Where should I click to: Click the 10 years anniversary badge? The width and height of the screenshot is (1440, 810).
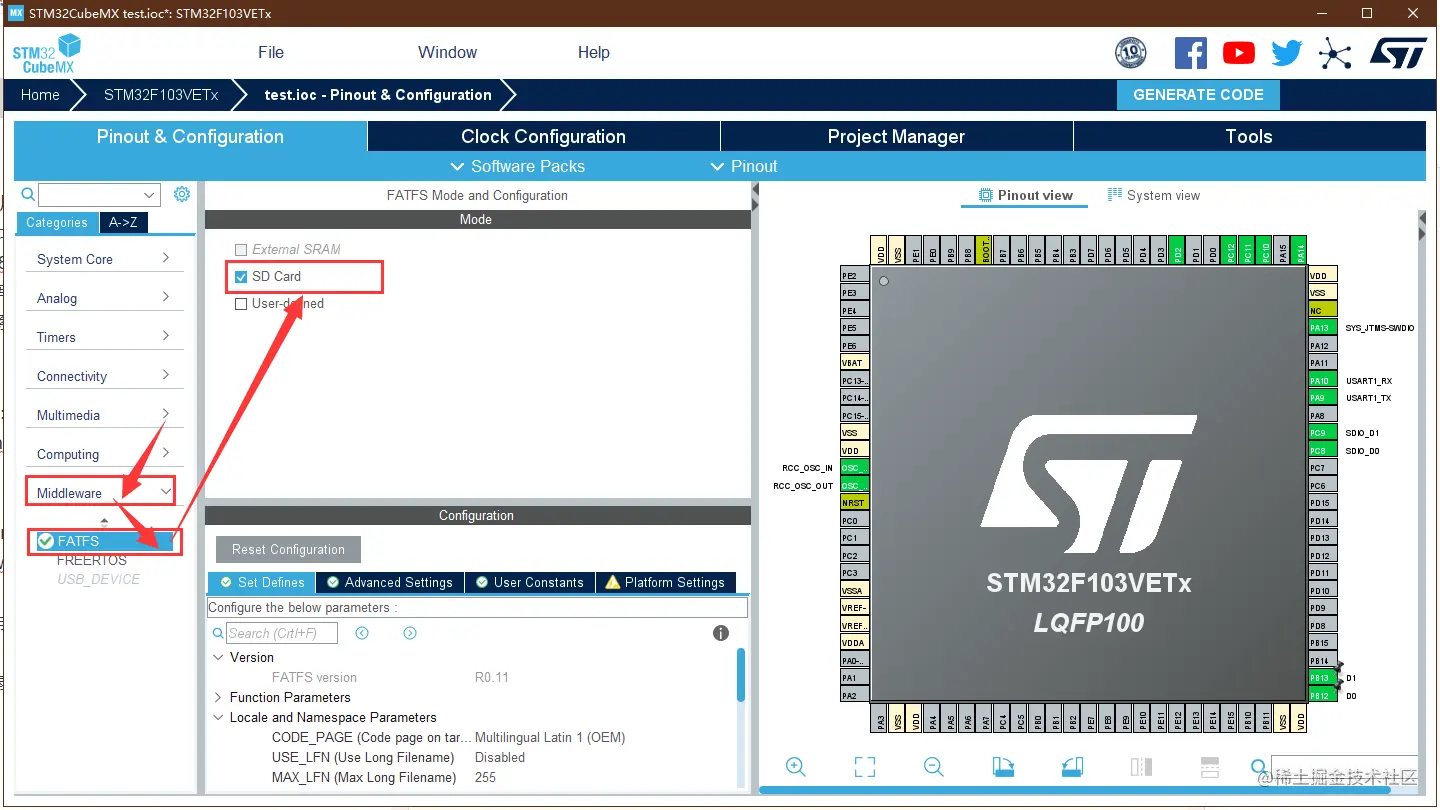click(1131, 53)
